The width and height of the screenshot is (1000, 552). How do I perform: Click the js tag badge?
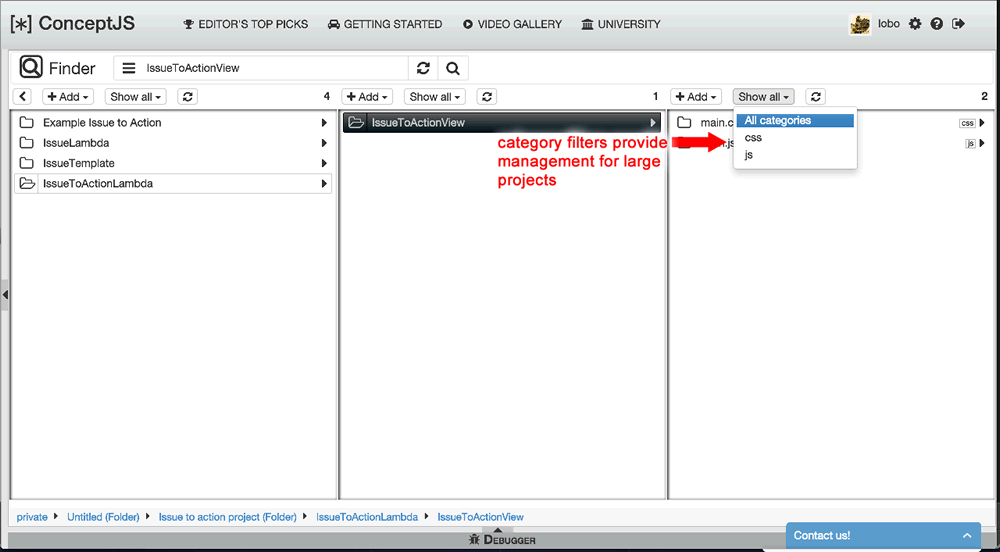[970, 143]
